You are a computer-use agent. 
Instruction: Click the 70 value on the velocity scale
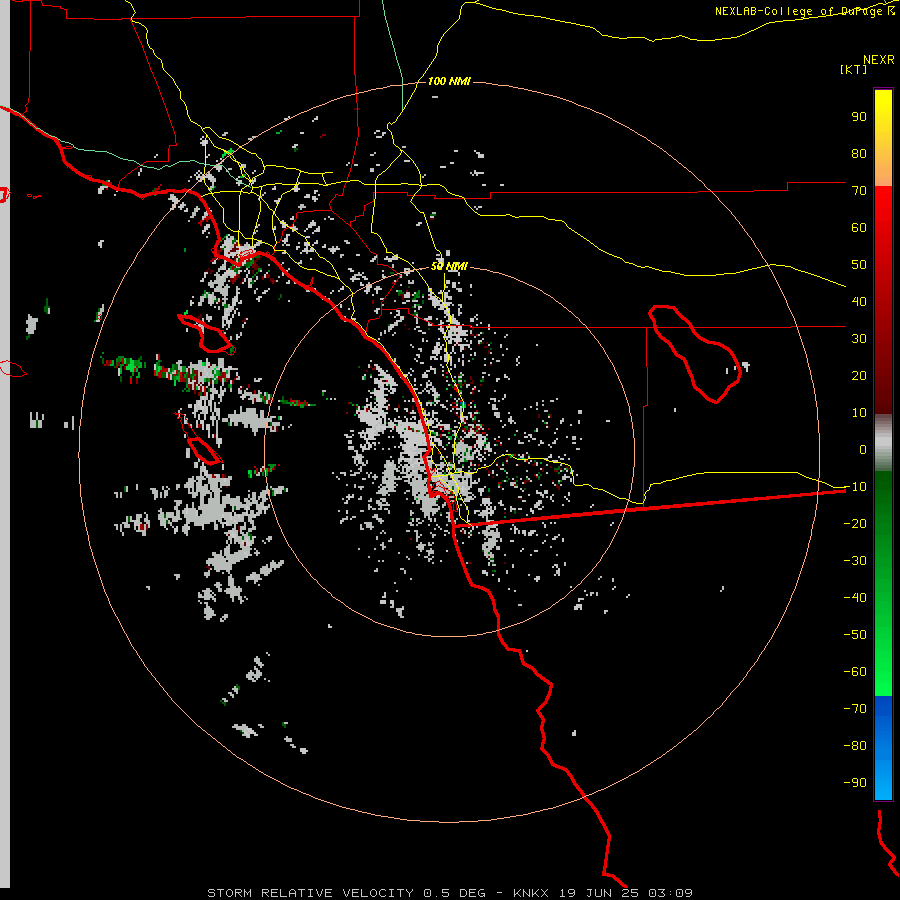[x=859, y=191]
